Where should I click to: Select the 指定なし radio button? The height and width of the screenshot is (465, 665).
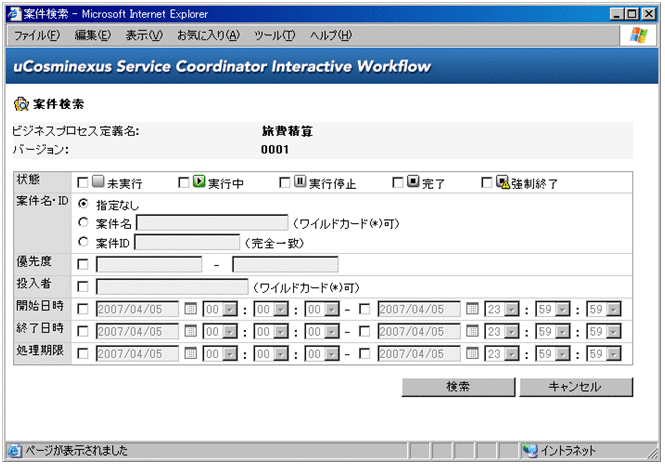(83, 204)
